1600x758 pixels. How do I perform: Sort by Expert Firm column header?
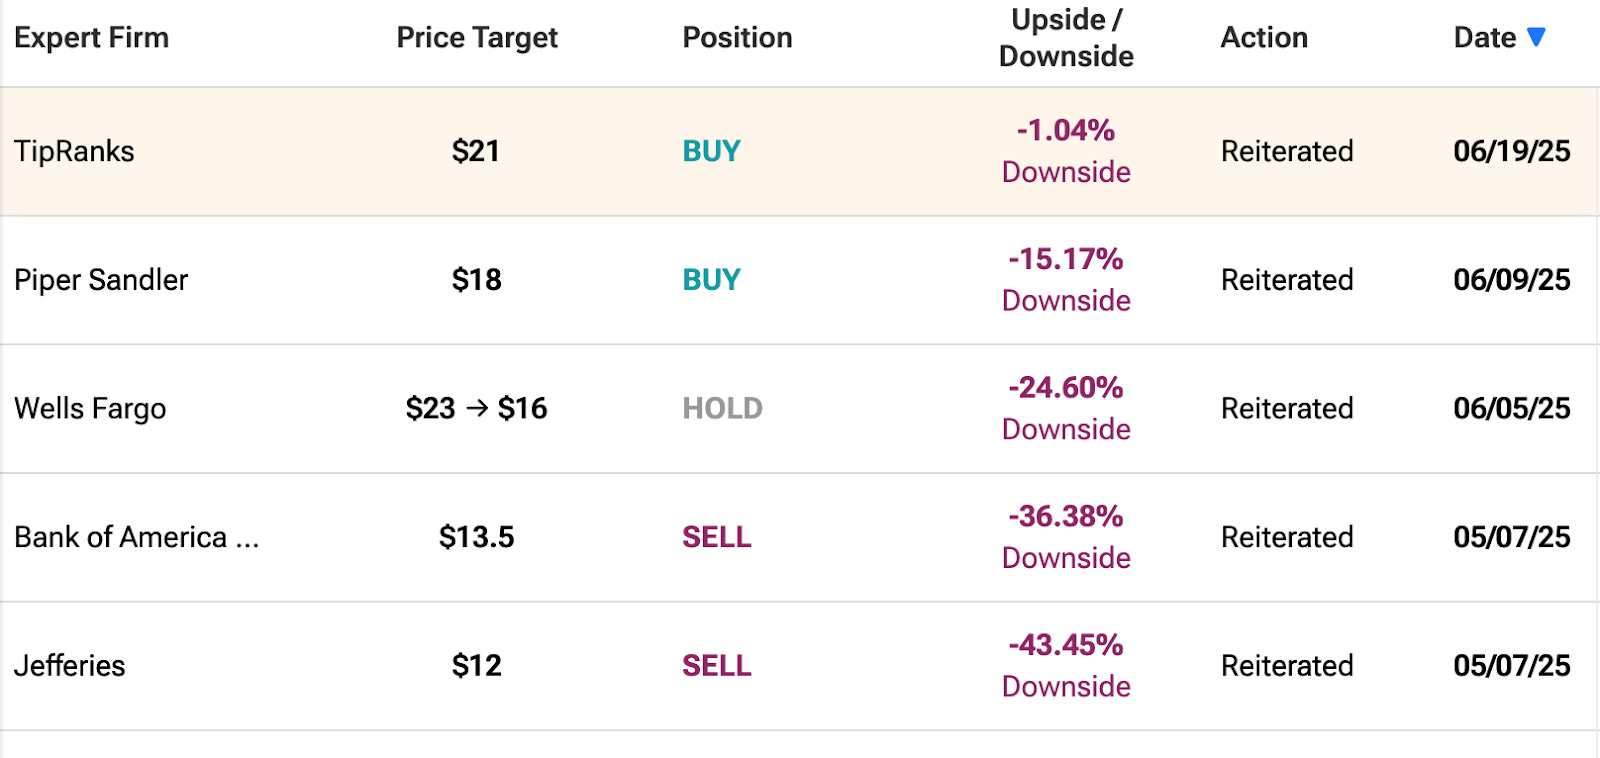point(91,38)
